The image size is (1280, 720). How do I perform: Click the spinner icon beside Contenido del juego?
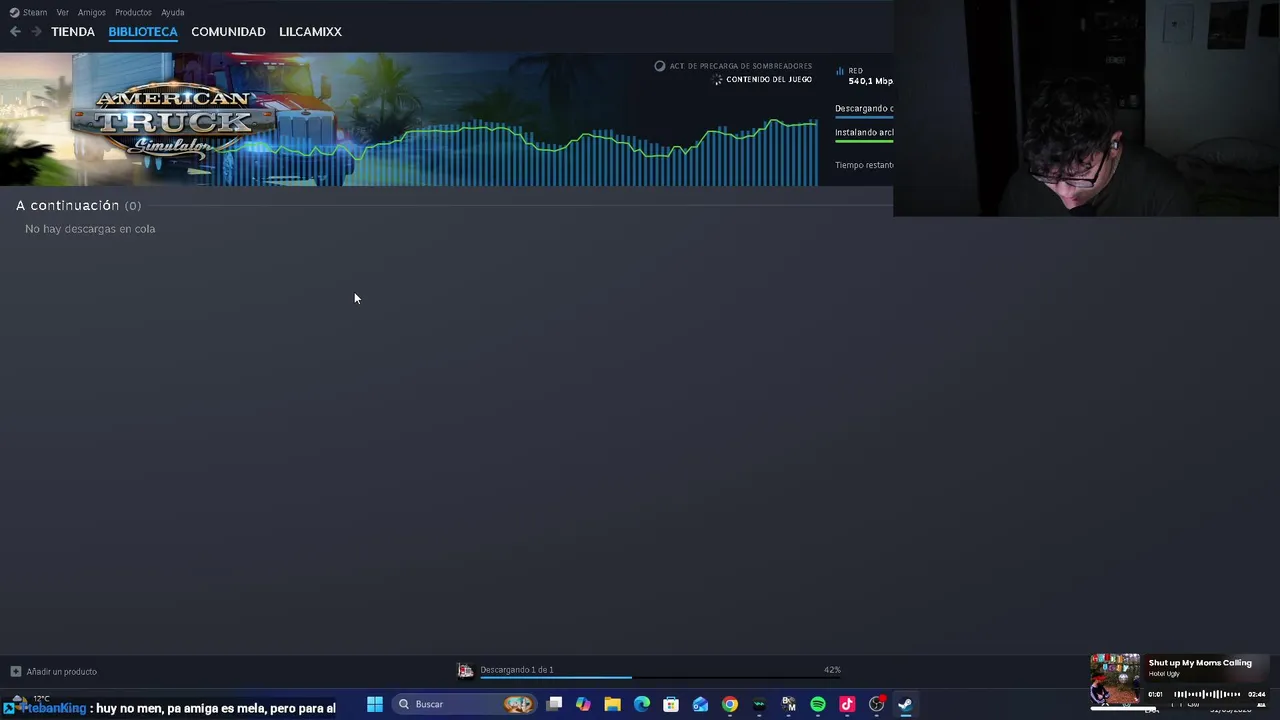(x=717, y=79)
